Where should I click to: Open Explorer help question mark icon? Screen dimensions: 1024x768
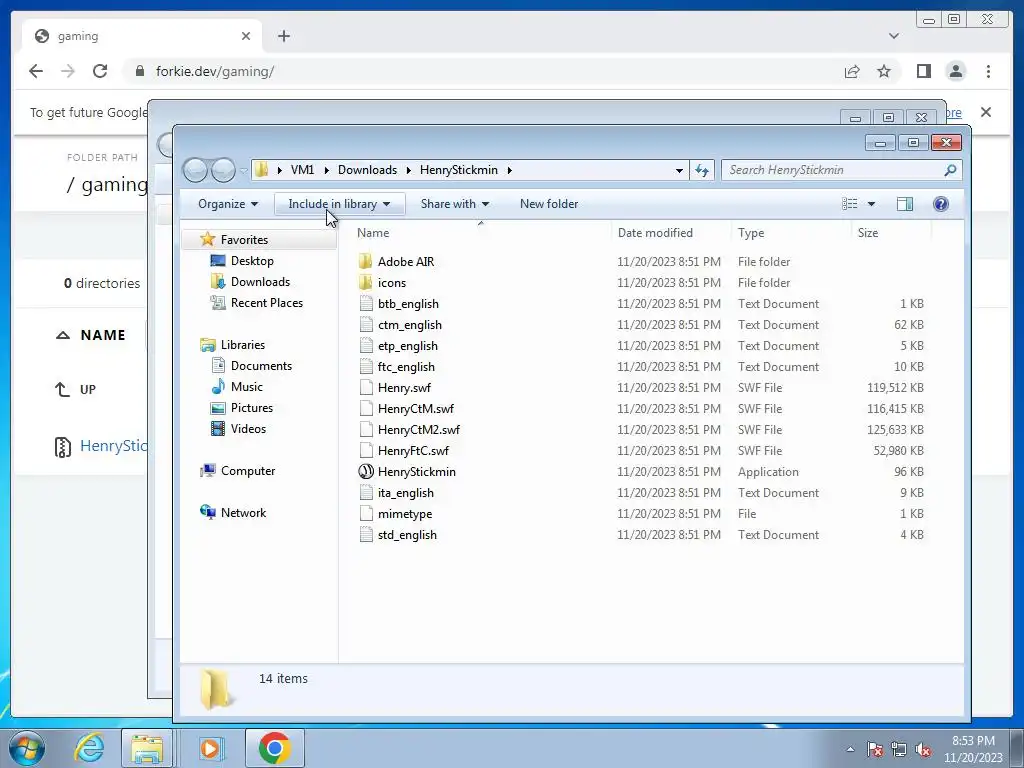[940, 204]
